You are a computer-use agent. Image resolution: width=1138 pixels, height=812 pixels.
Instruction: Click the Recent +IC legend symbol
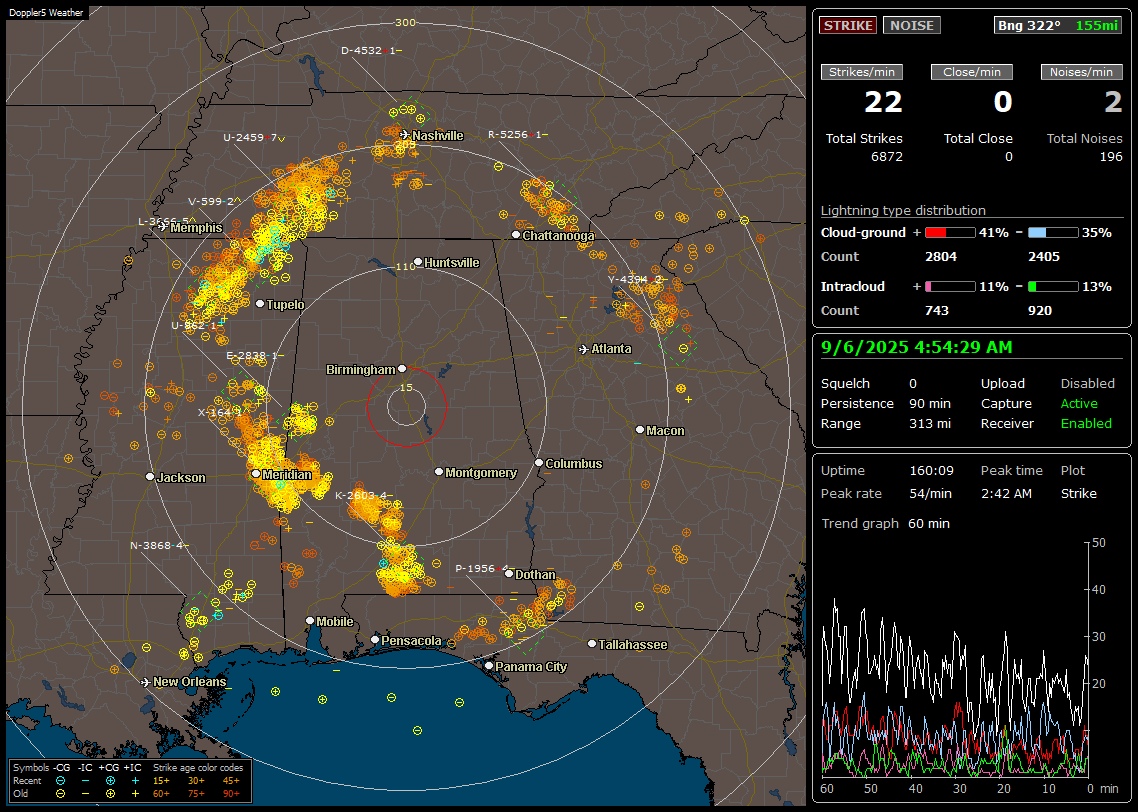coord(135,781)
